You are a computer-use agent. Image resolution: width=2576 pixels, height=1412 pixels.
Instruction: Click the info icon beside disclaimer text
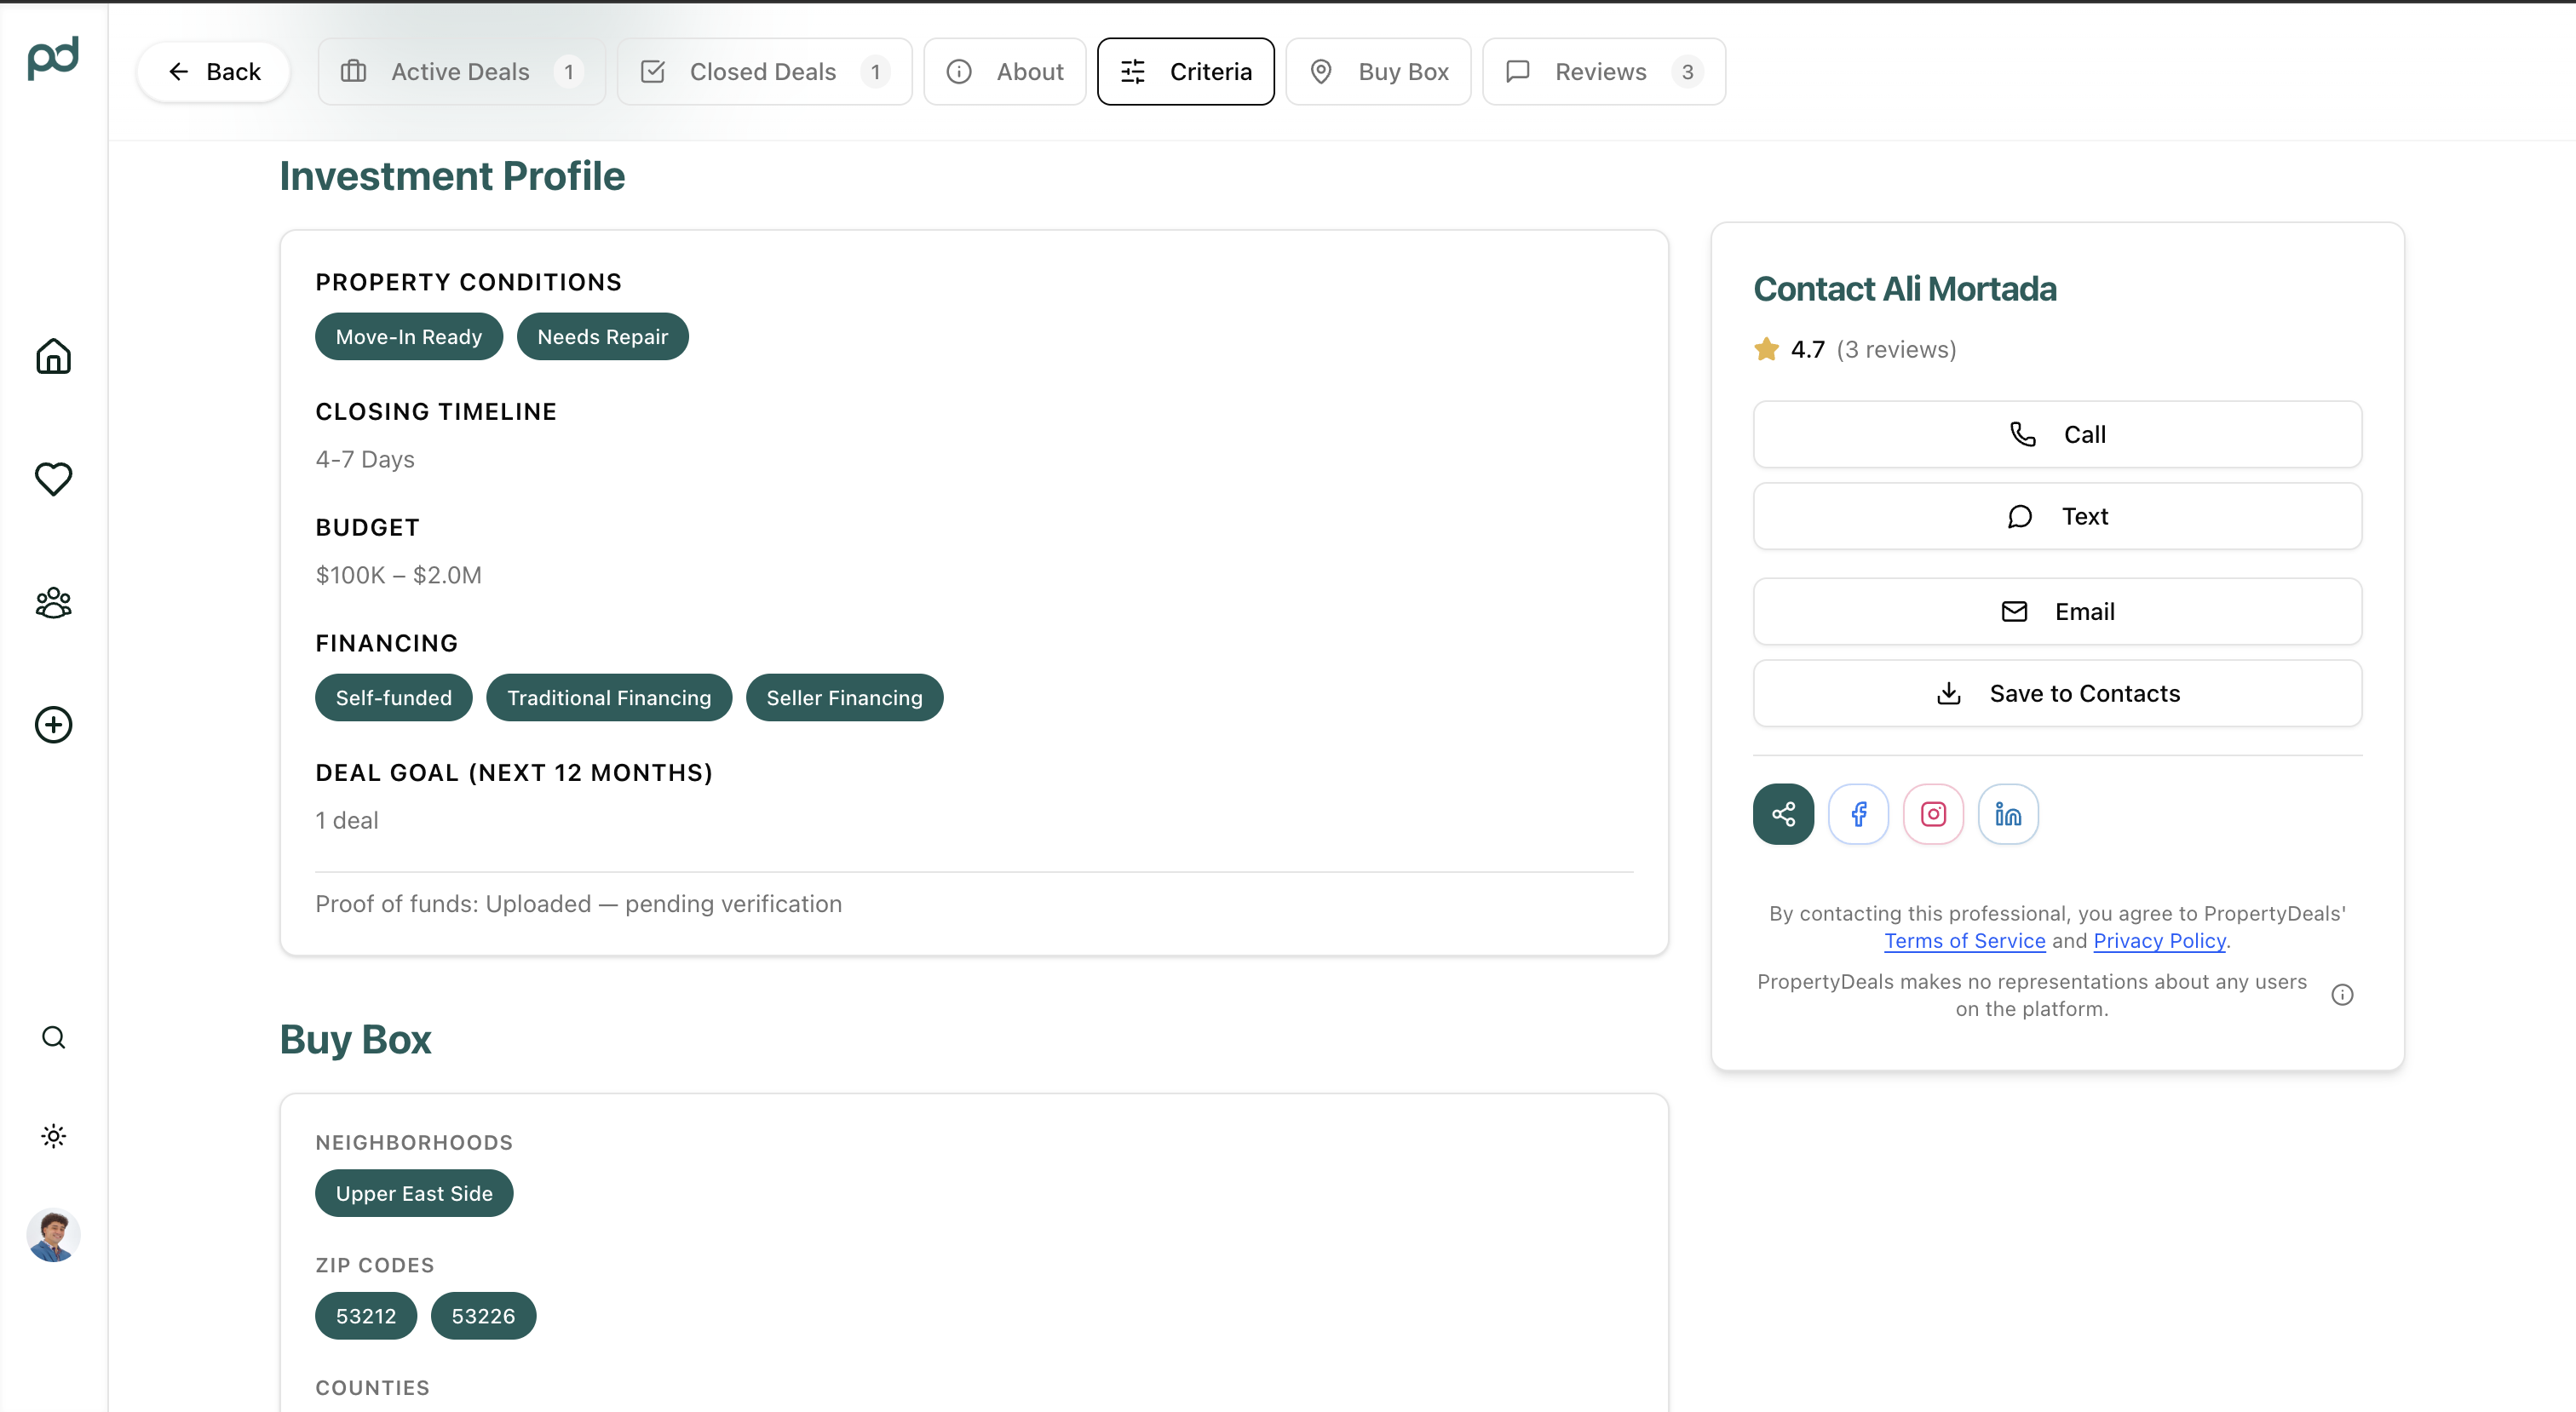coord(2342,995)
